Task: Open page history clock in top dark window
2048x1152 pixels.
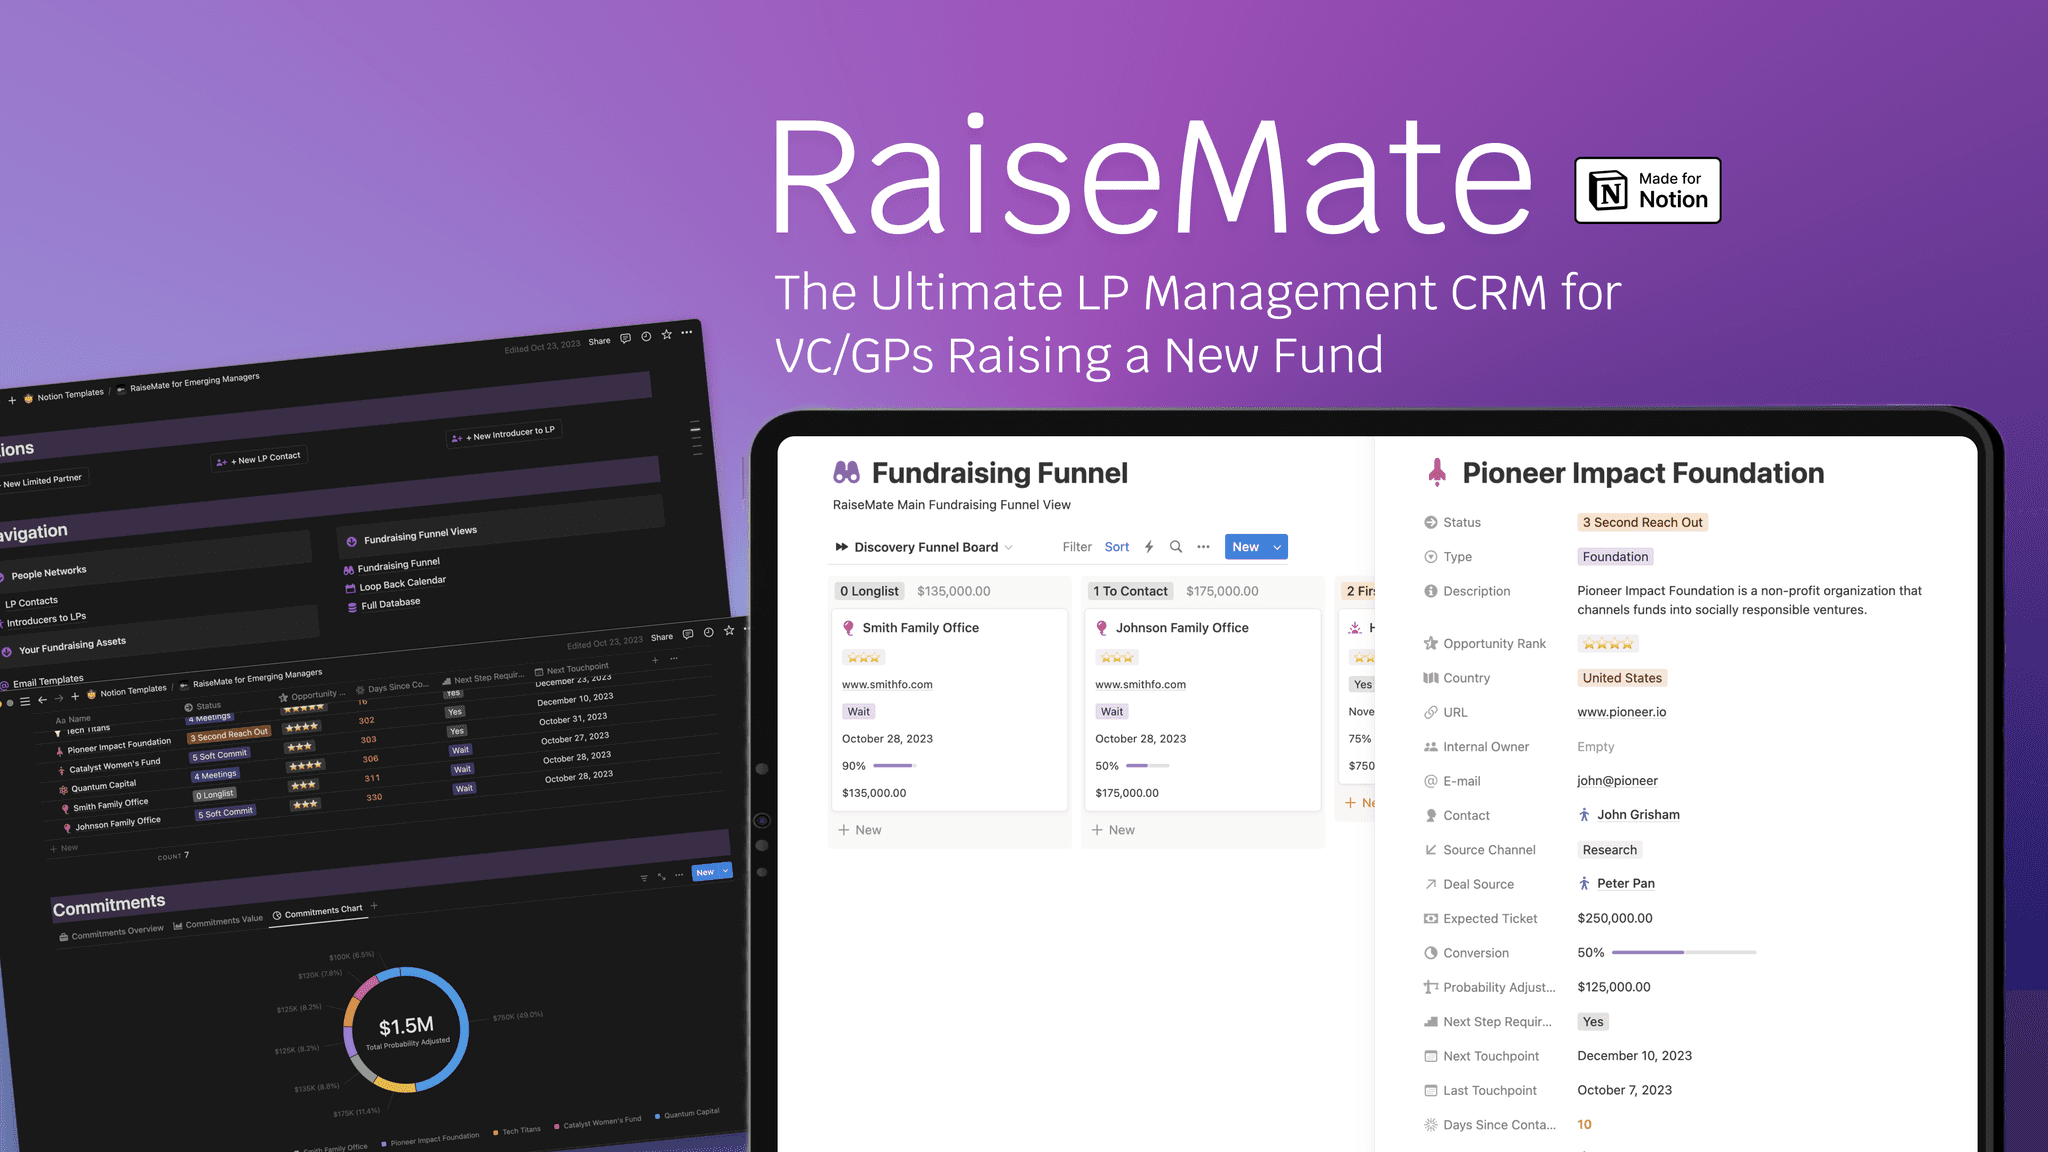Action: (646, 336)
